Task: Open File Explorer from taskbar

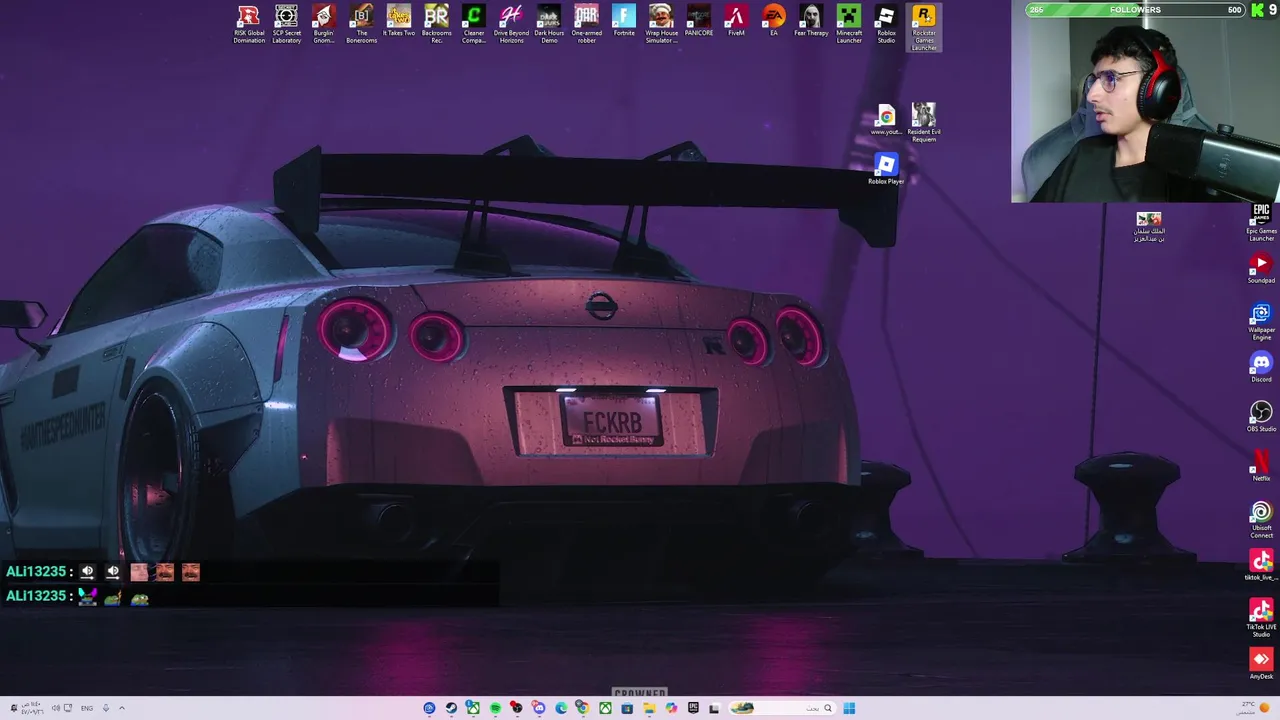Action: [649, 708]
